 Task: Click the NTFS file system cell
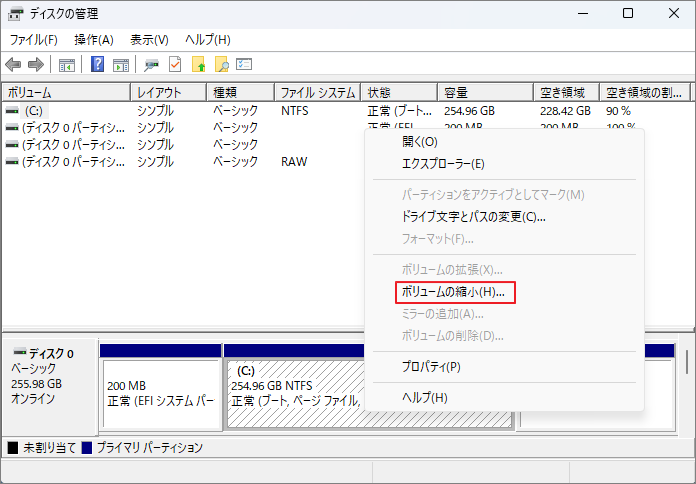click(x=295, y=111)
